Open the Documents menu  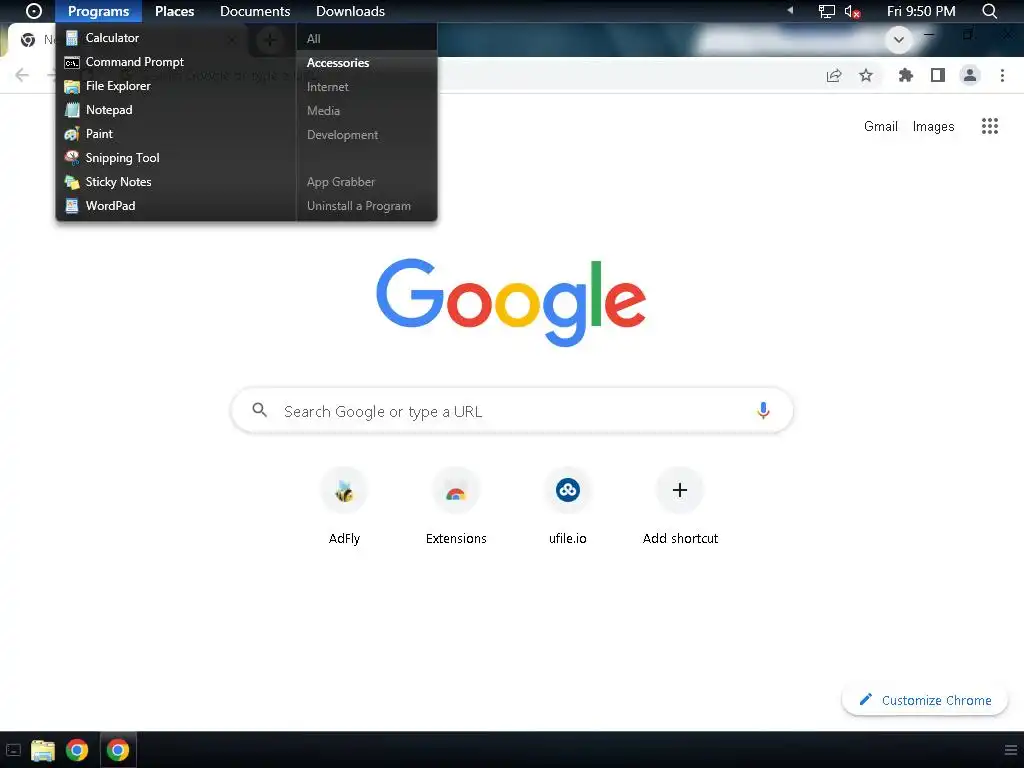pos(255,11)
